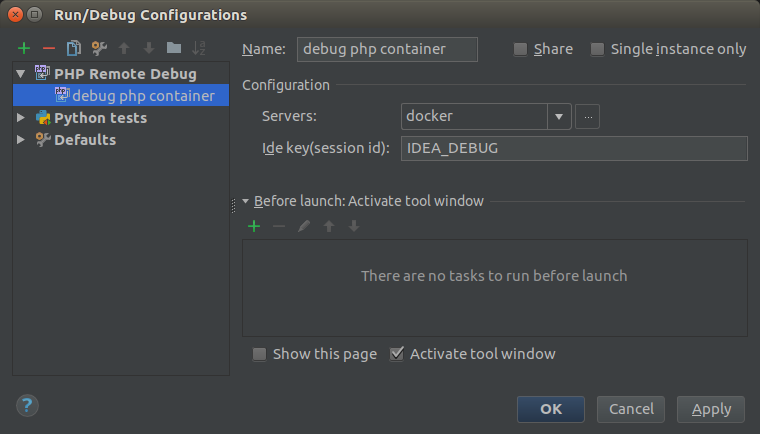Click the PHP Remote Debug type icon
Screen dimensions: 760x434
point(42,73)
